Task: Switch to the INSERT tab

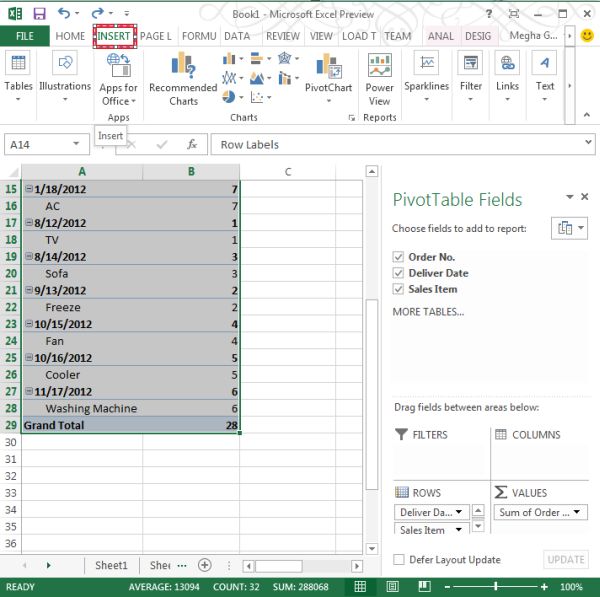Action: [114, 36]
